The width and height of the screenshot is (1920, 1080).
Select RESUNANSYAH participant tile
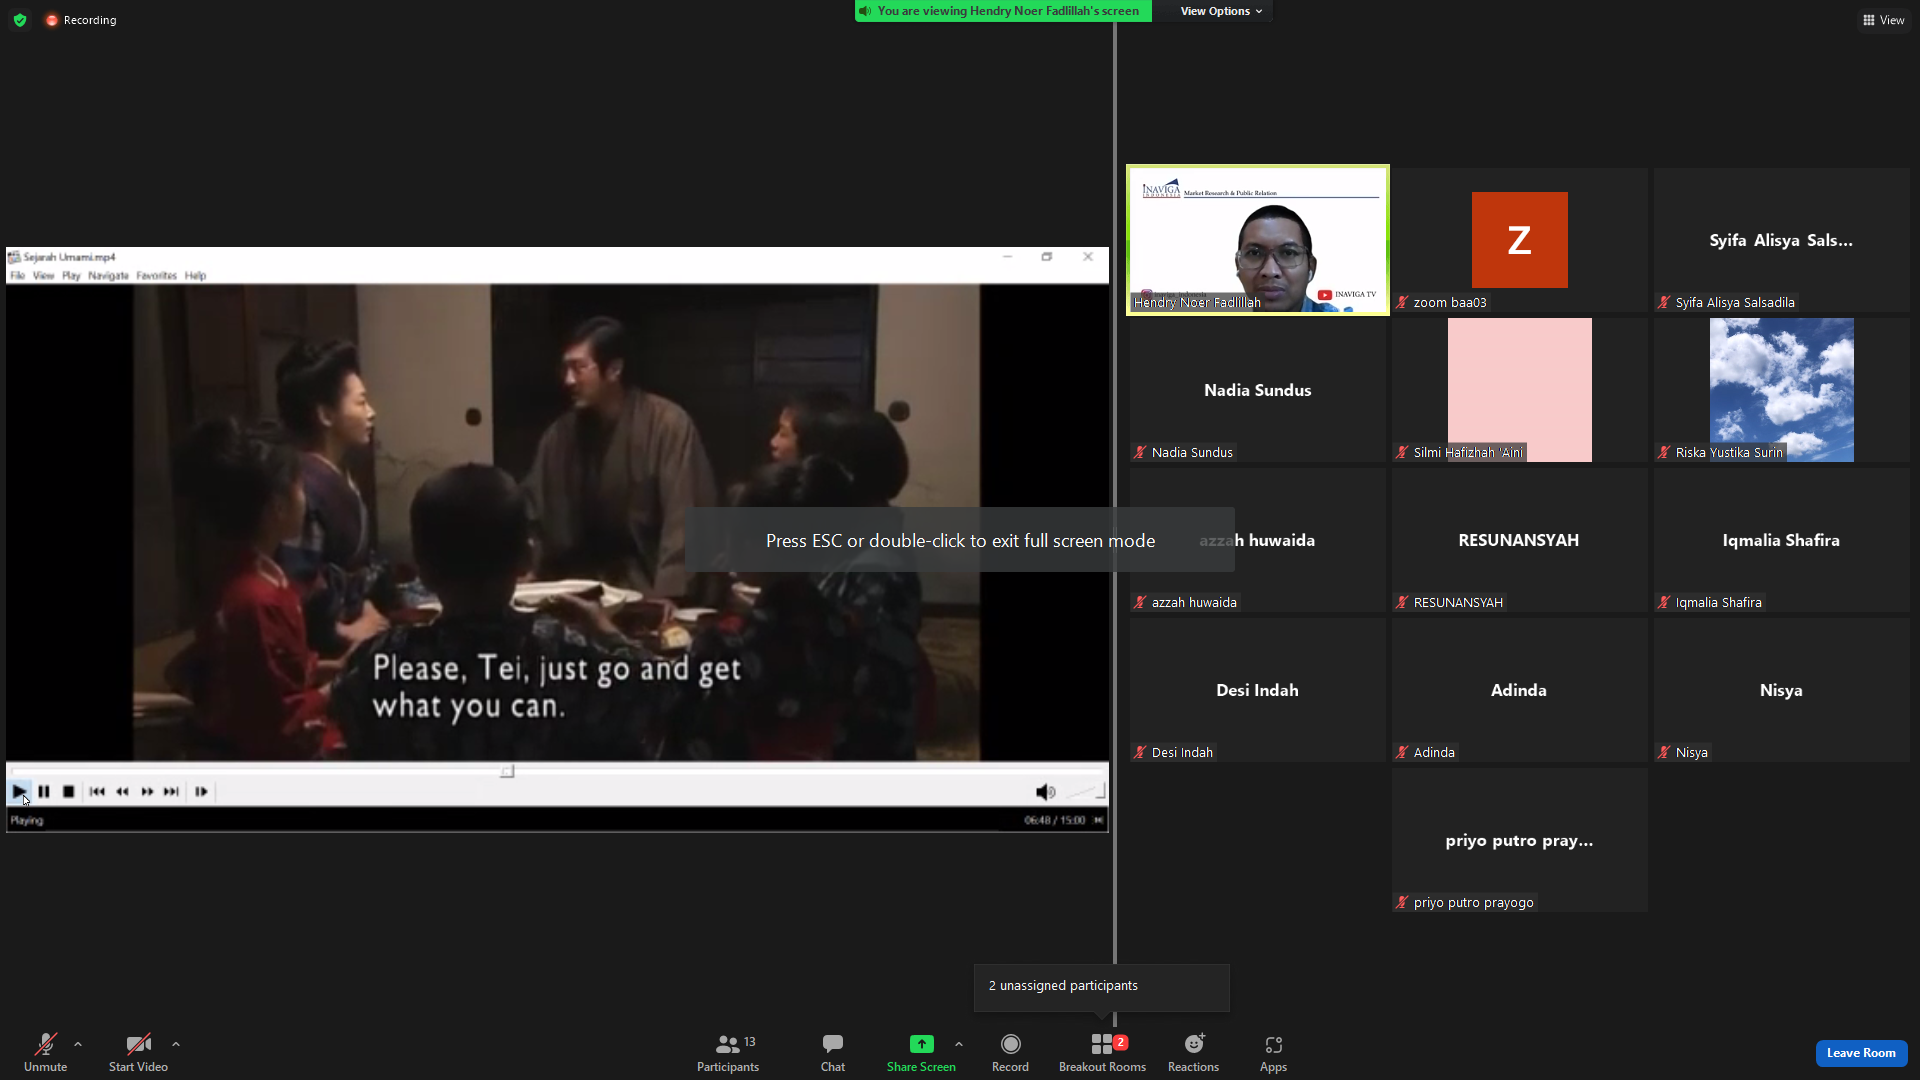(x=1520, y=540)
